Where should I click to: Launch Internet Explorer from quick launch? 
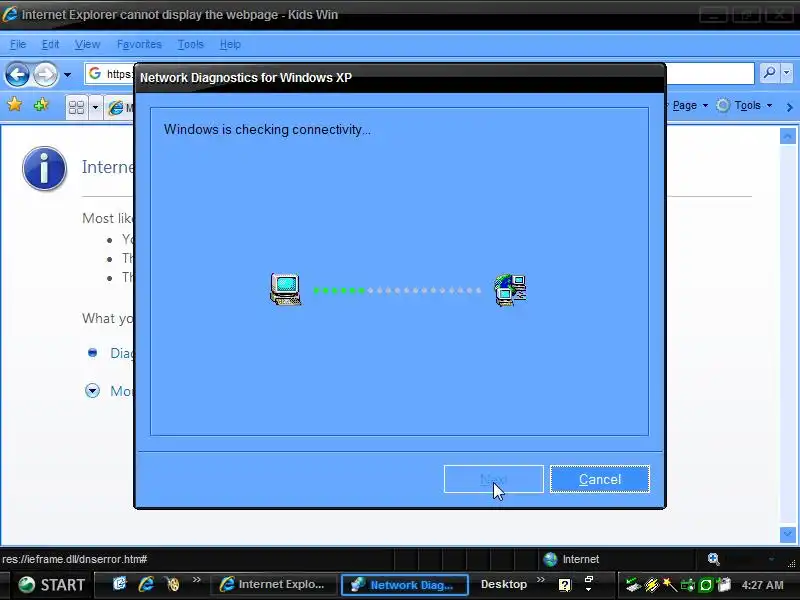[x=146, y=584]
